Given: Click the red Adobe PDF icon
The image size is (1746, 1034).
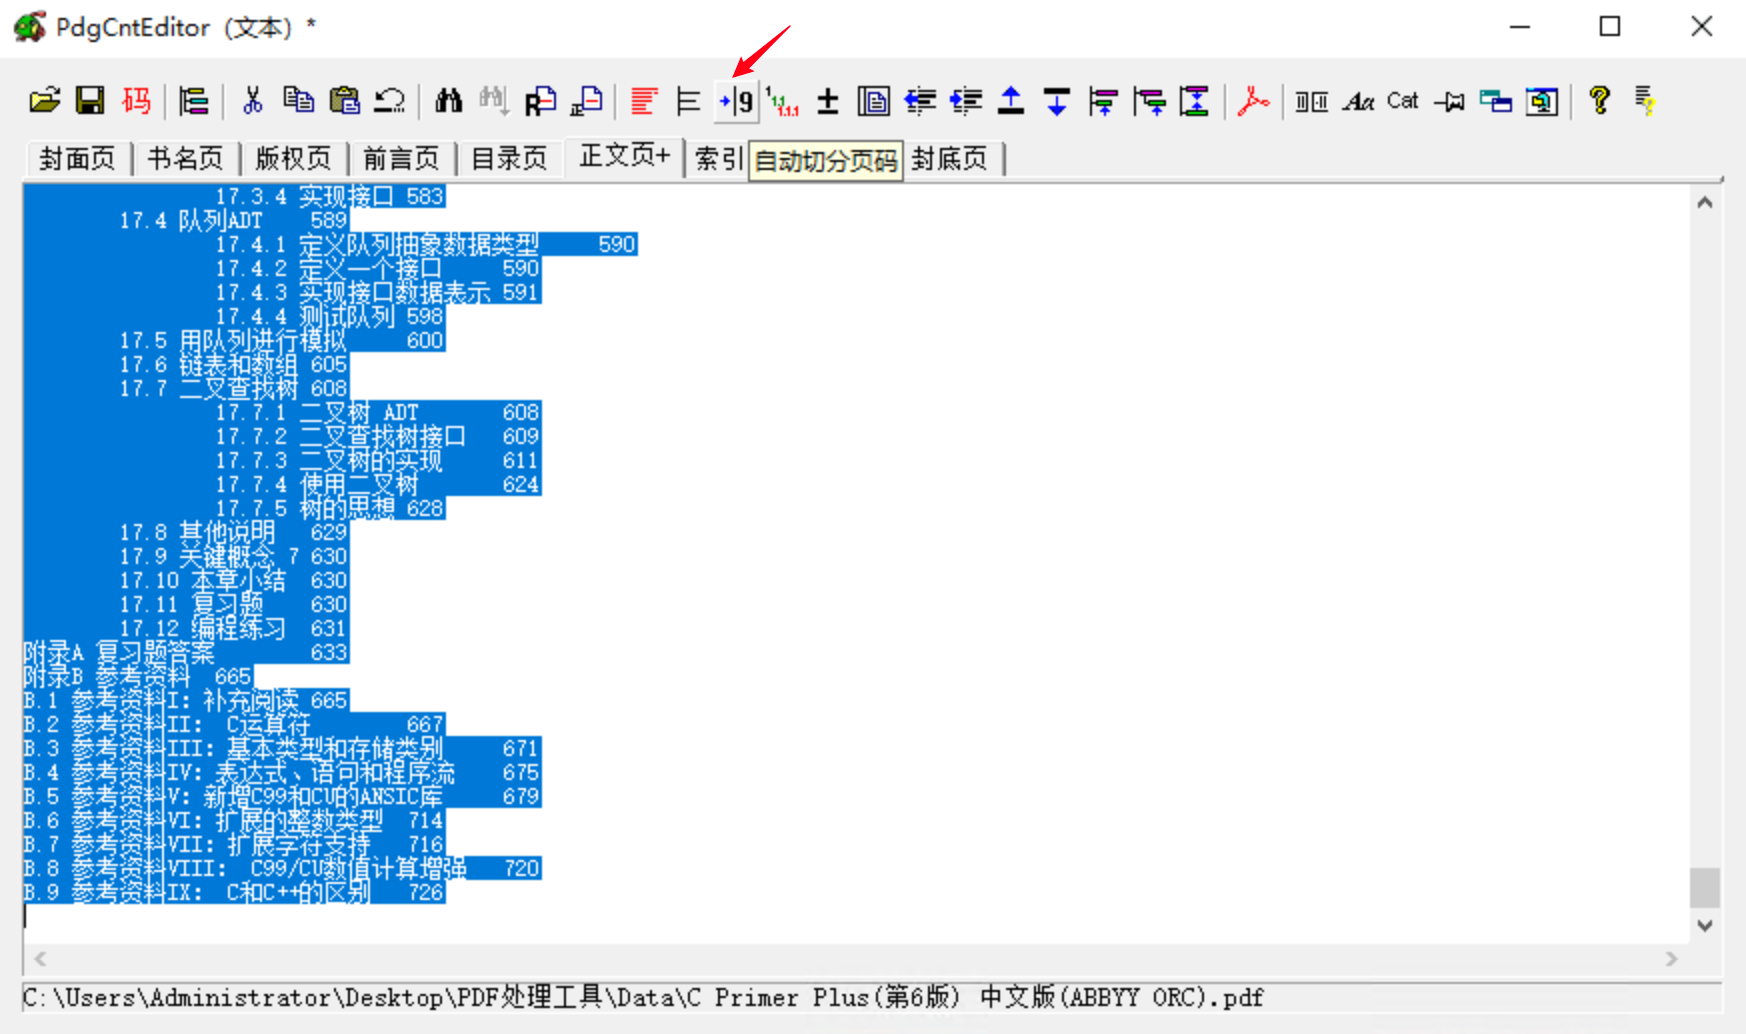Looking at the screenshot, I should pos(1253,101).
